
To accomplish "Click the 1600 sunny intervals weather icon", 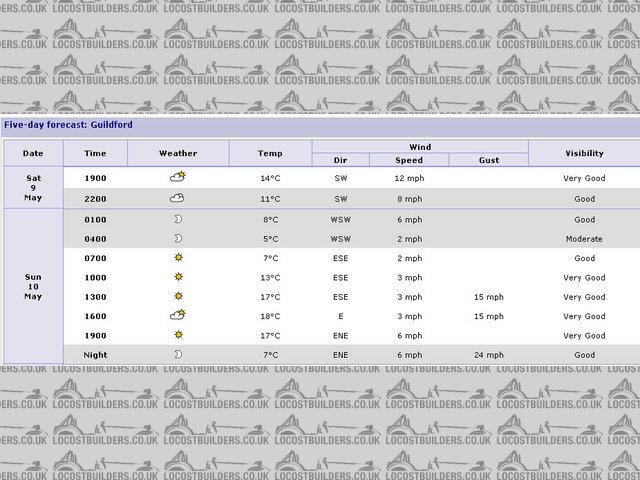I will [x=178, y=315].
